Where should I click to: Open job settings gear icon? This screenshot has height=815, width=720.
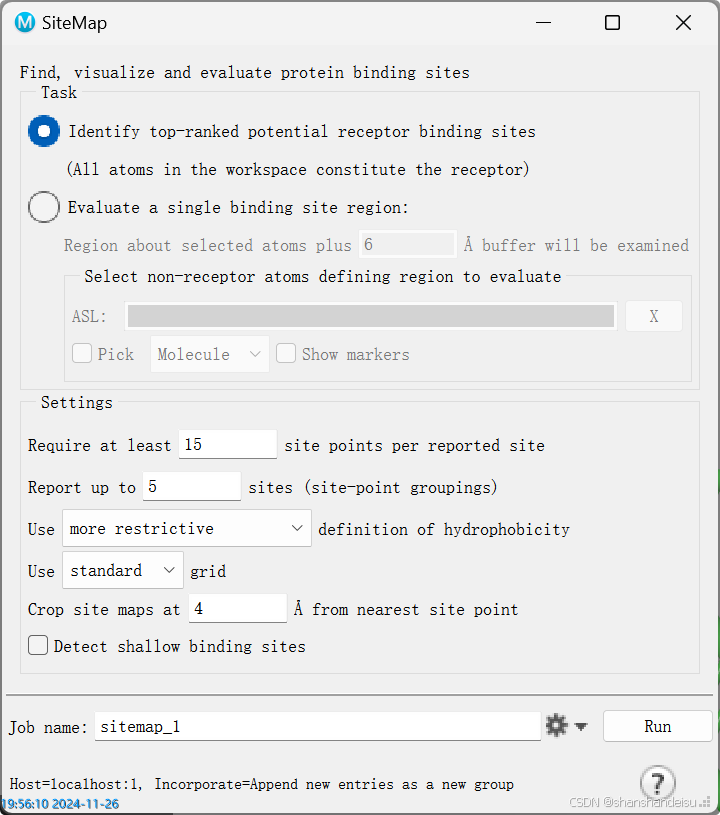(x=556, y=726)
